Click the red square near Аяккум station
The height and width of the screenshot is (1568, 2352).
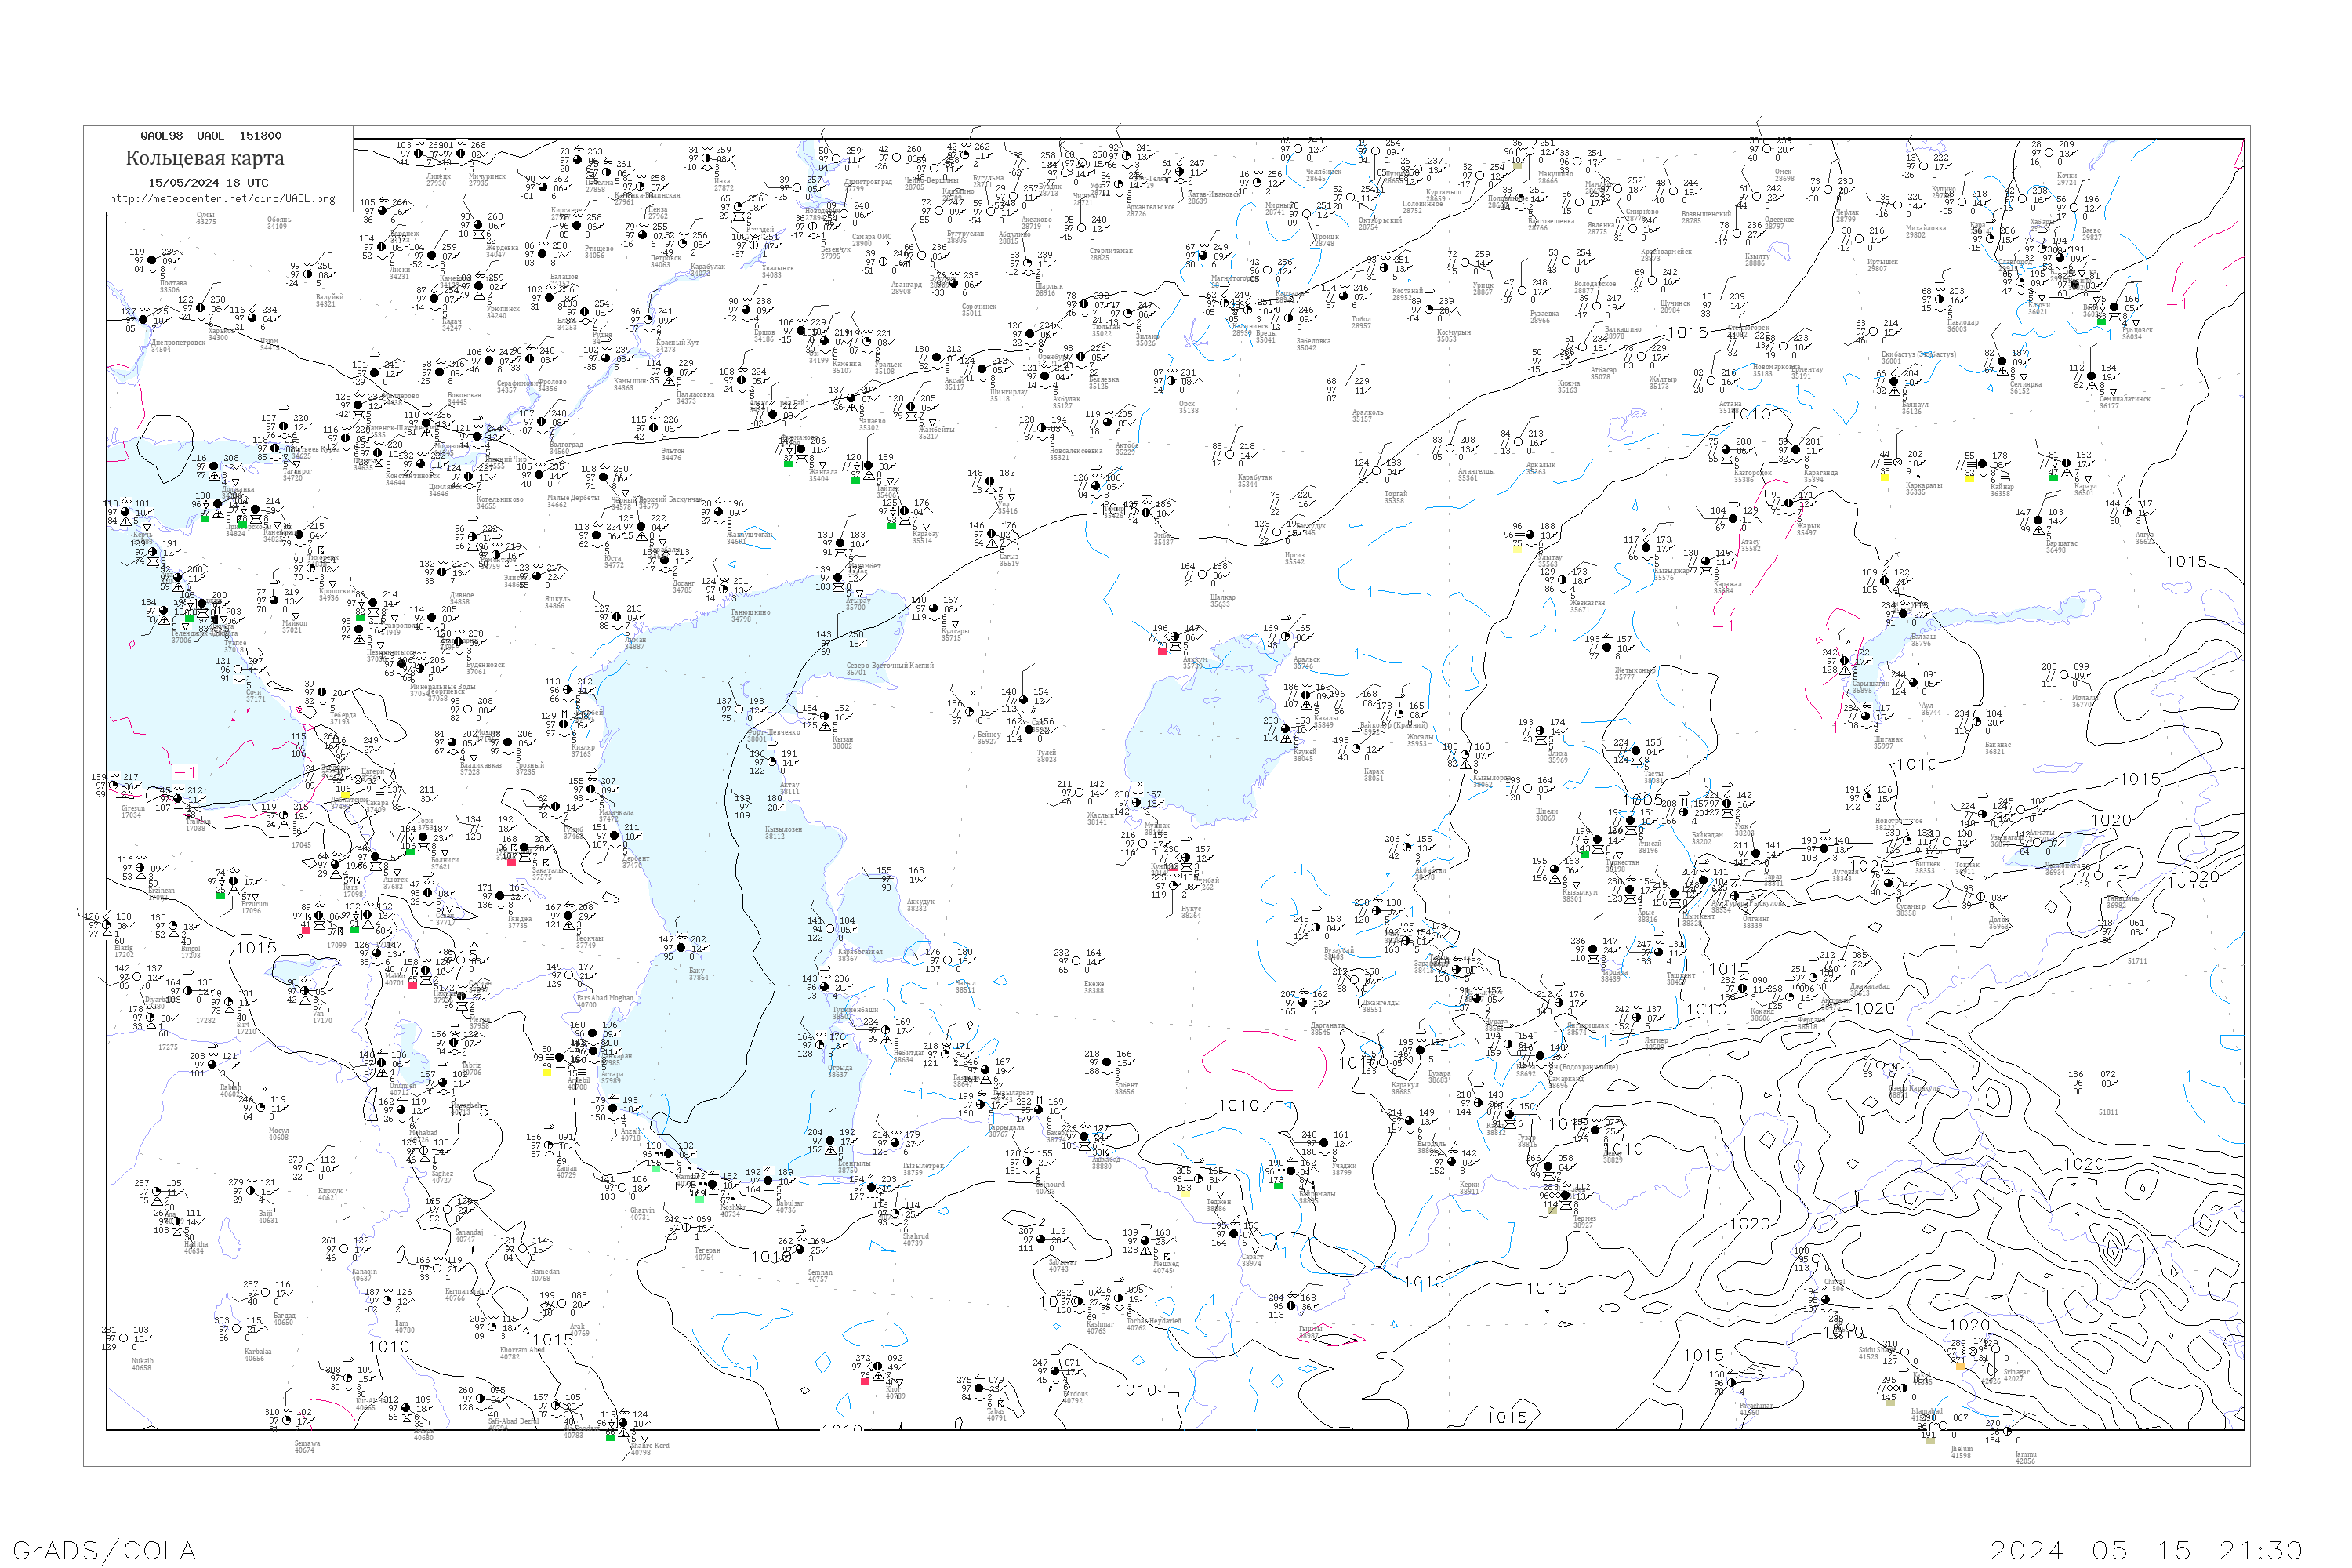click(x=1161, y=651)
